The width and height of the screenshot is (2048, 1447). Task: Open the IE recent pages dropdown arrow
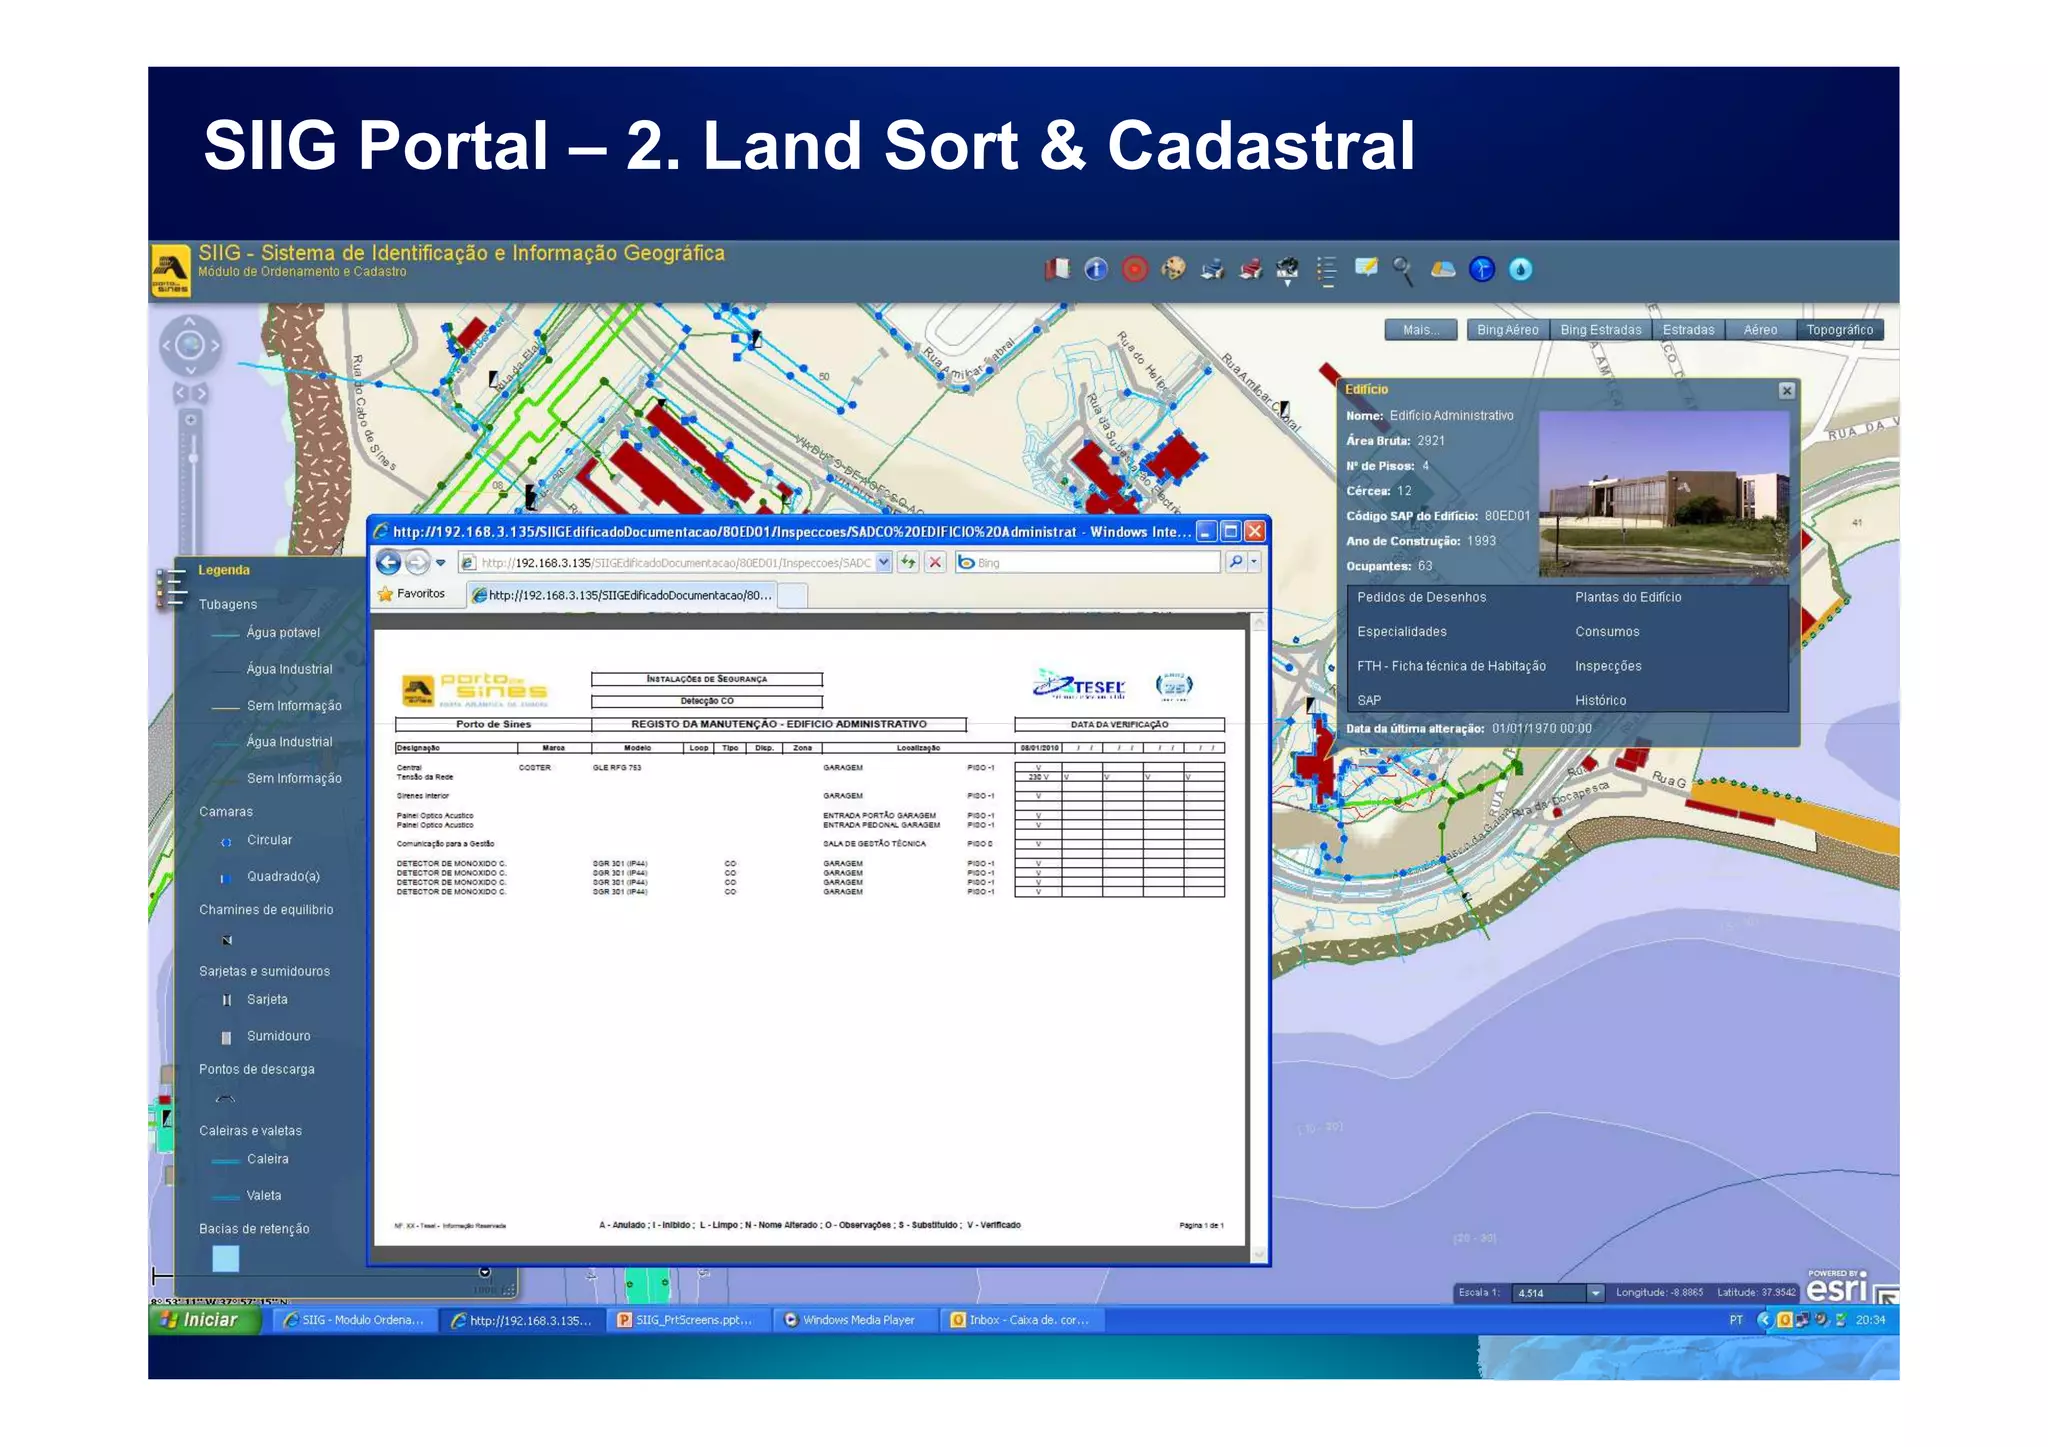(441, 563)
